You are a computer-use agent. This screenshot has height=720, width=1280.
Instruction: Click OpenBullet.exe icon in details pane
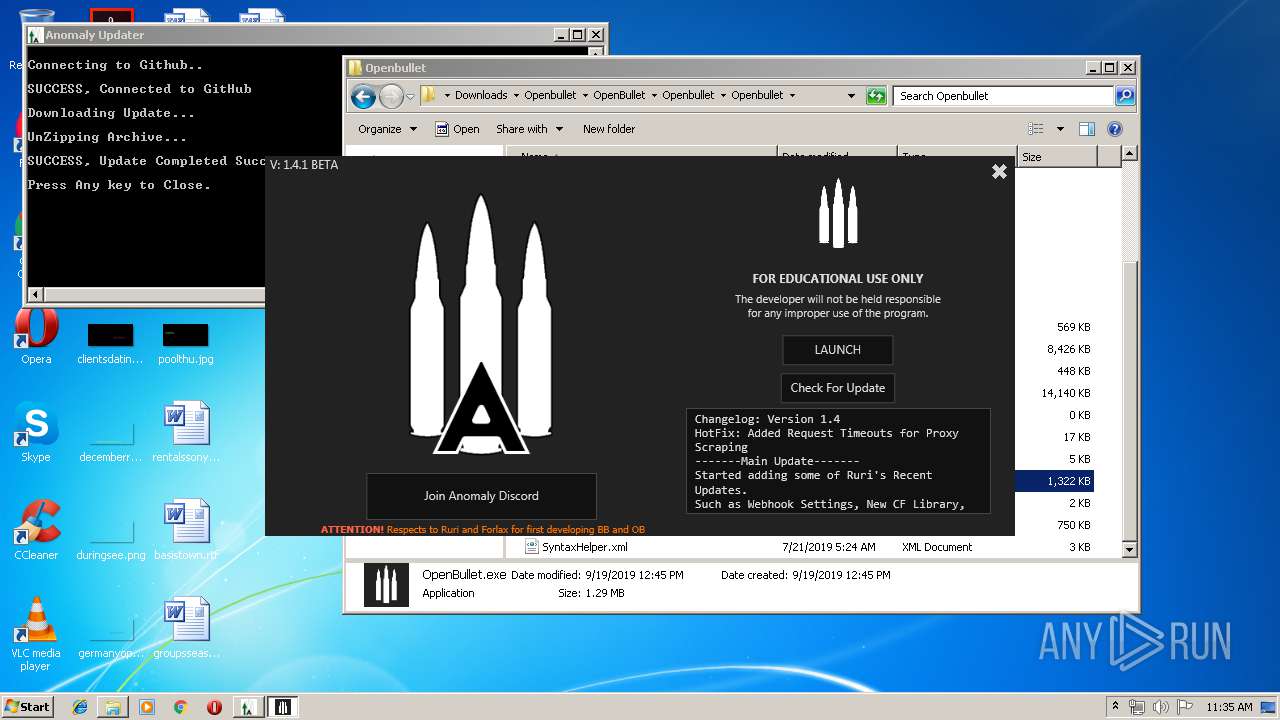click(386, 585)
